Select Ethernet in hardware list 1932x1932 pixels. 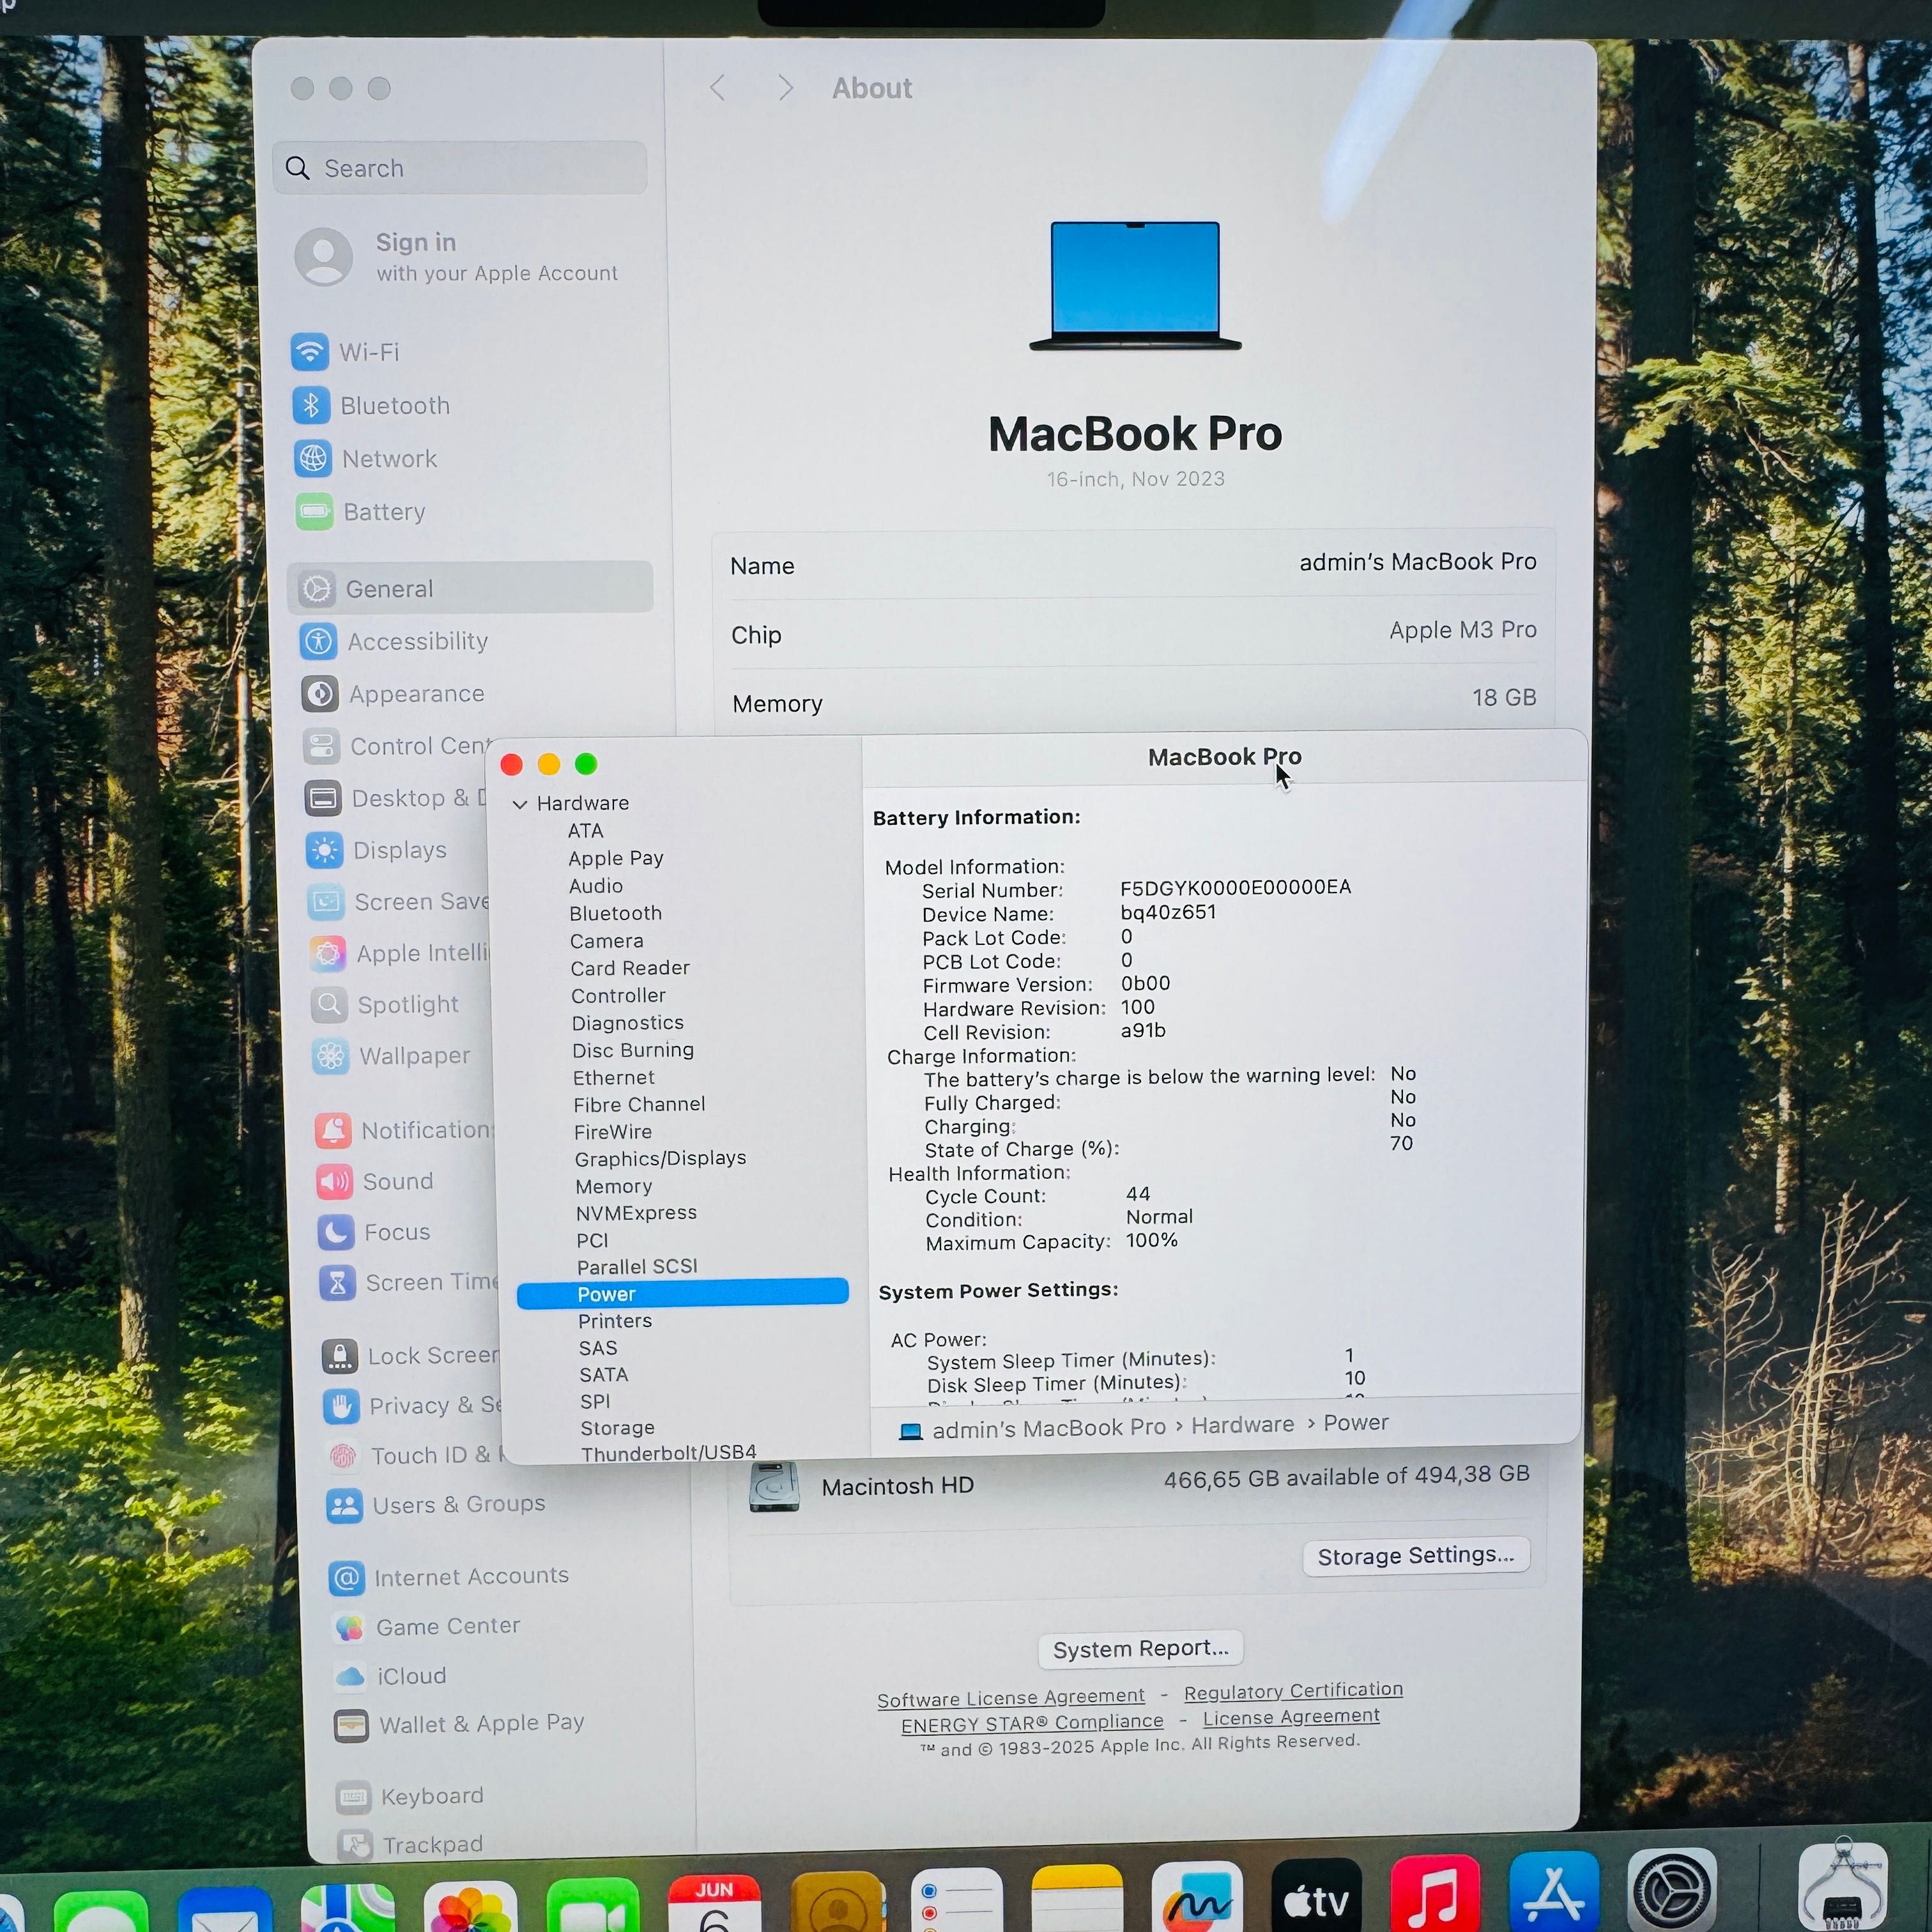click(613, 1078)
